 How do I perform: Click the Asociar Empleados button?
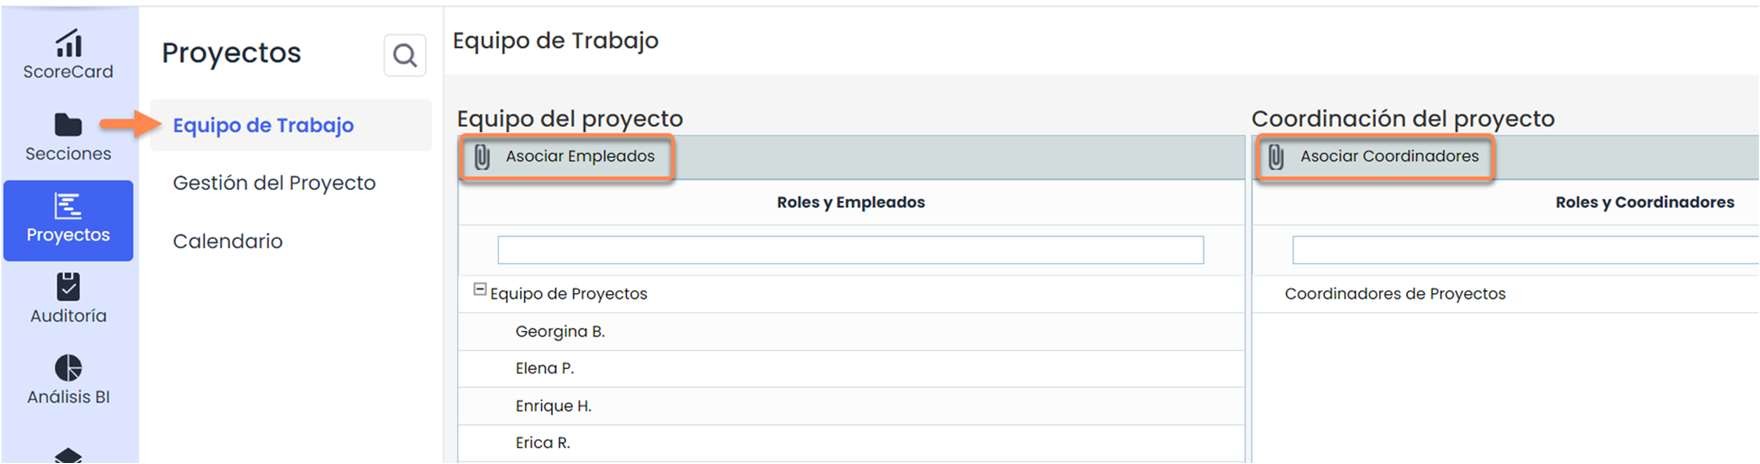coord(580,157)
